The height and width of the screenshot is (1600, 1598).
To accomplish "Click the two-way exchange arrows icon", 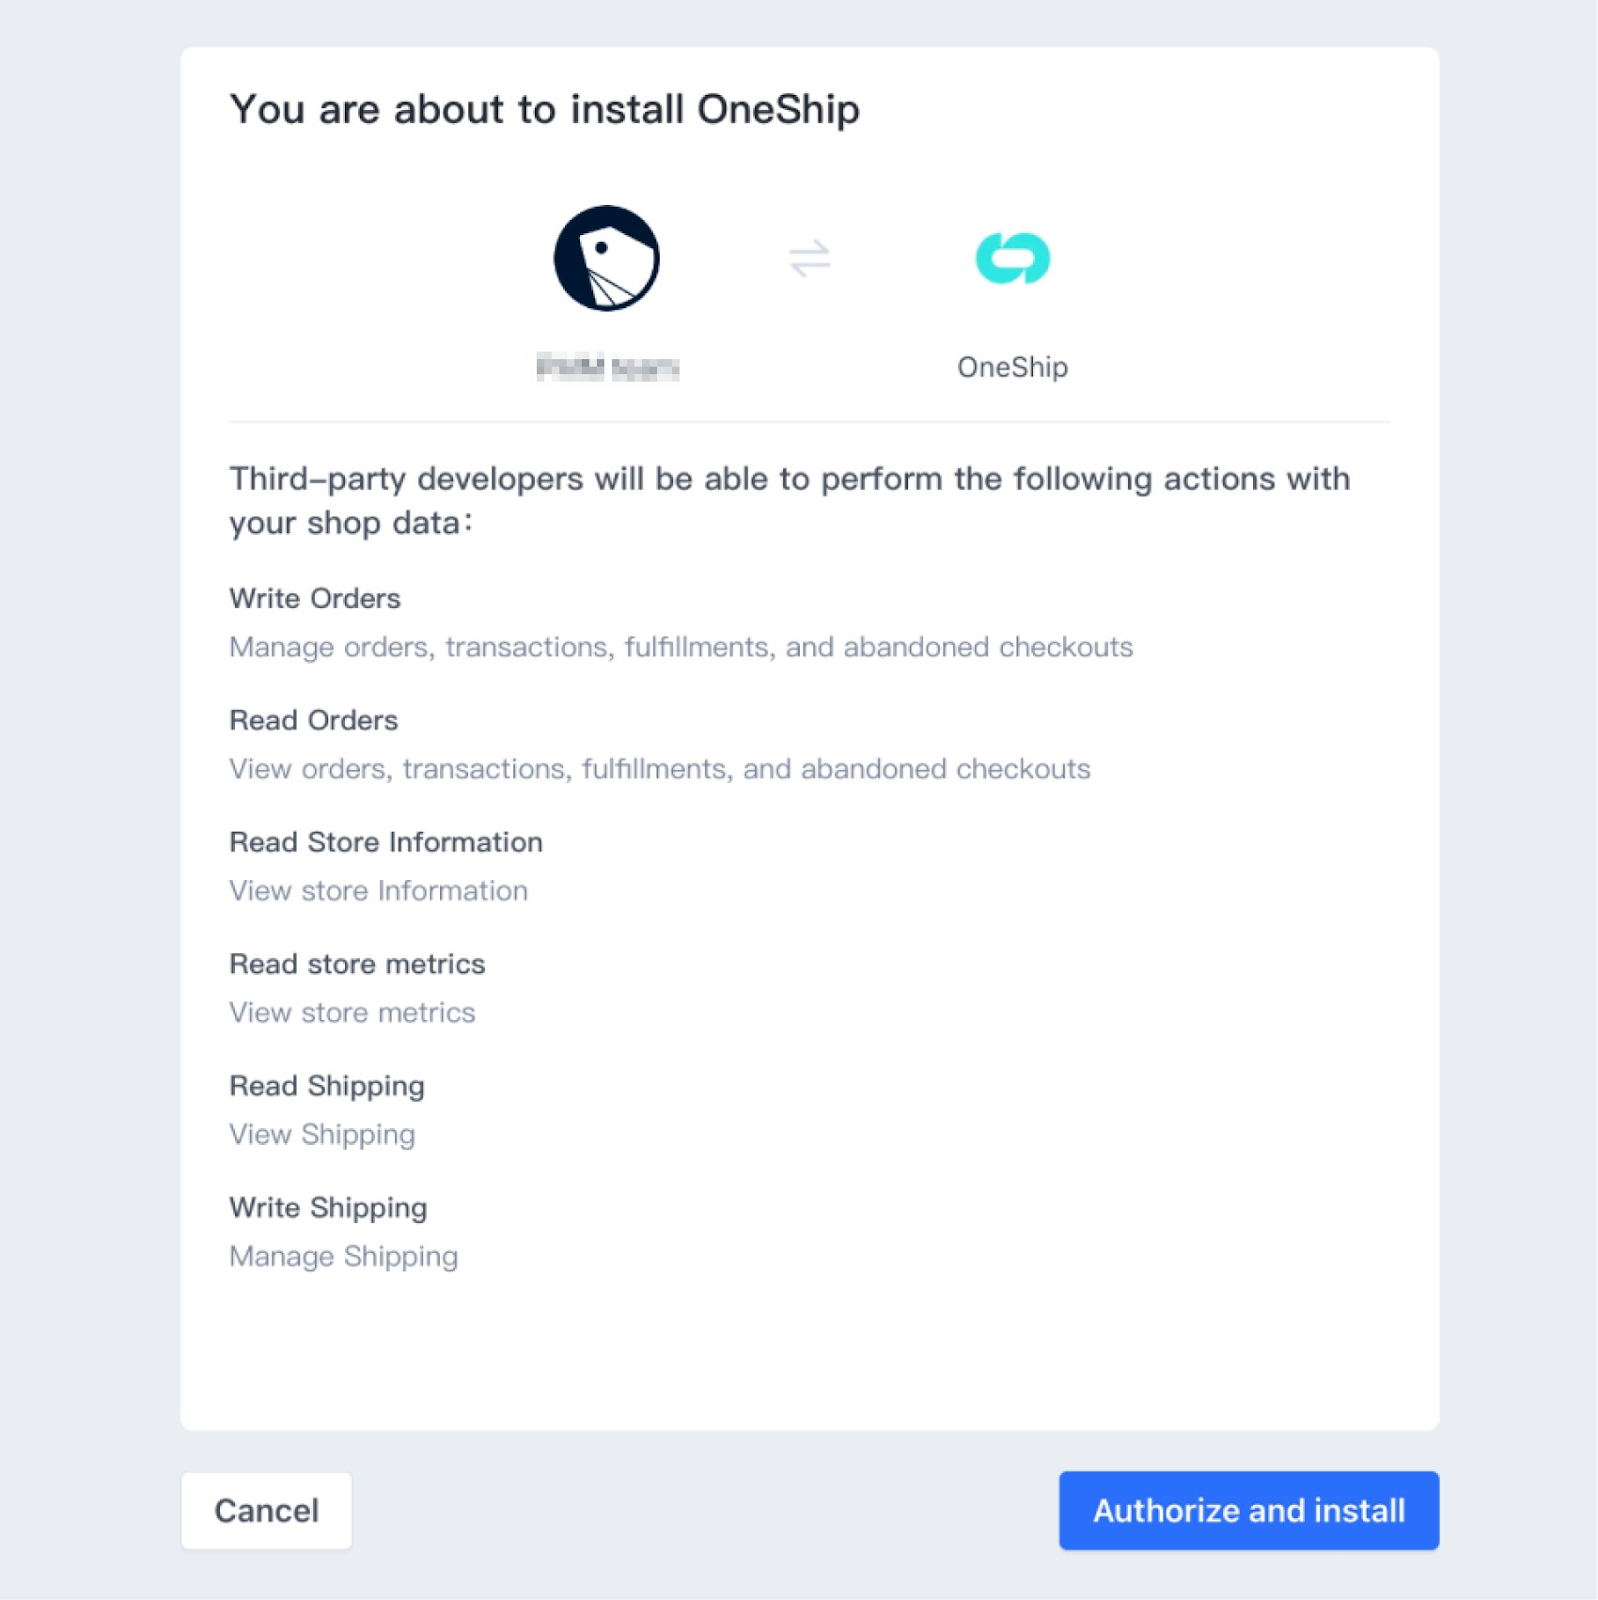I will pyautogui.click(x=809, y=258).
